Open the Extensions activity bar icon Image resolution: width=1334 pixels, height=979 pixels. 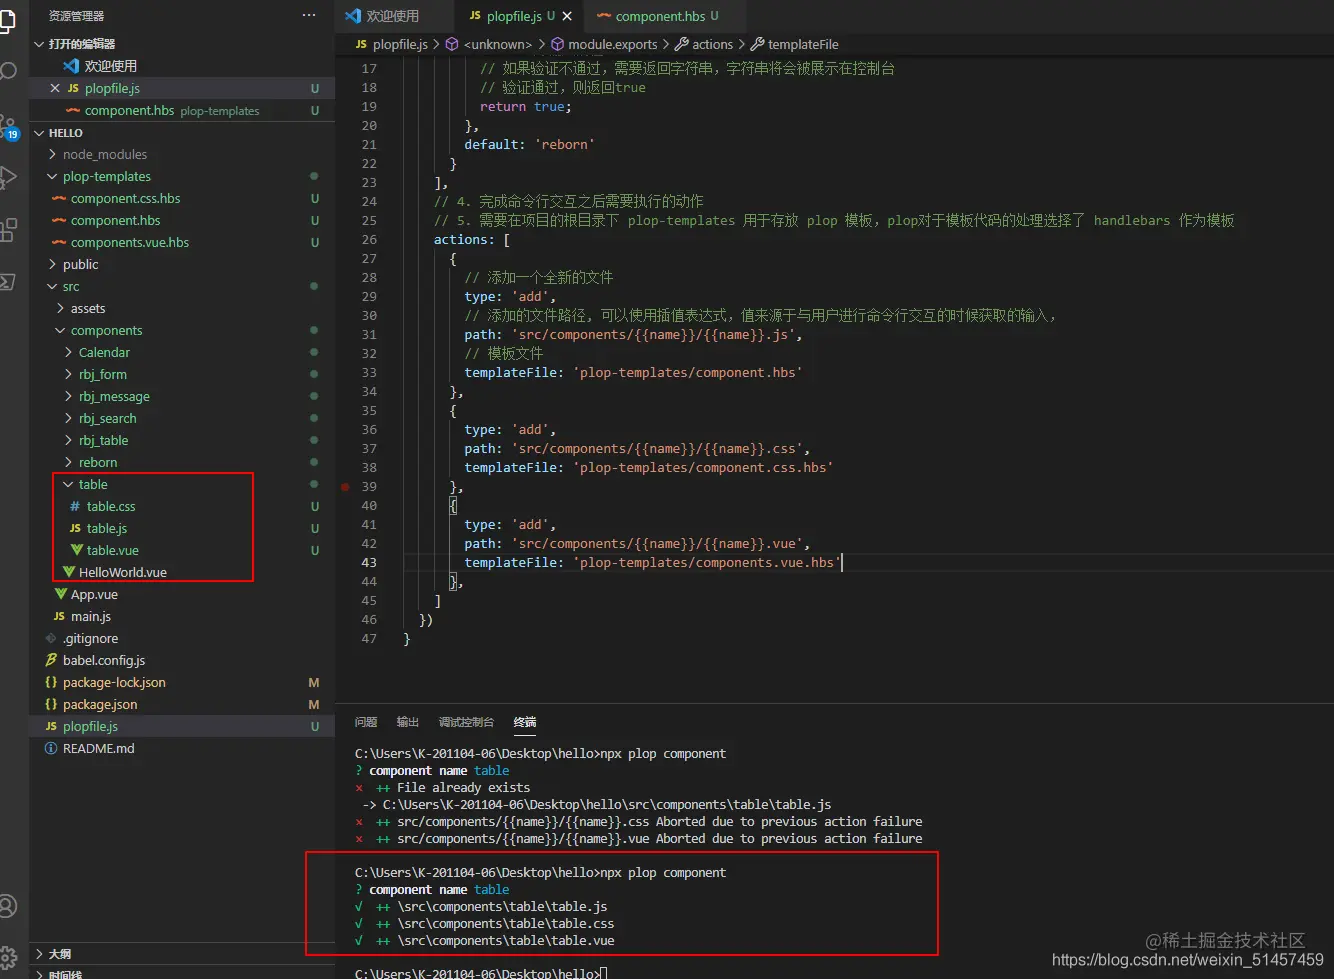tap(7, 230)
